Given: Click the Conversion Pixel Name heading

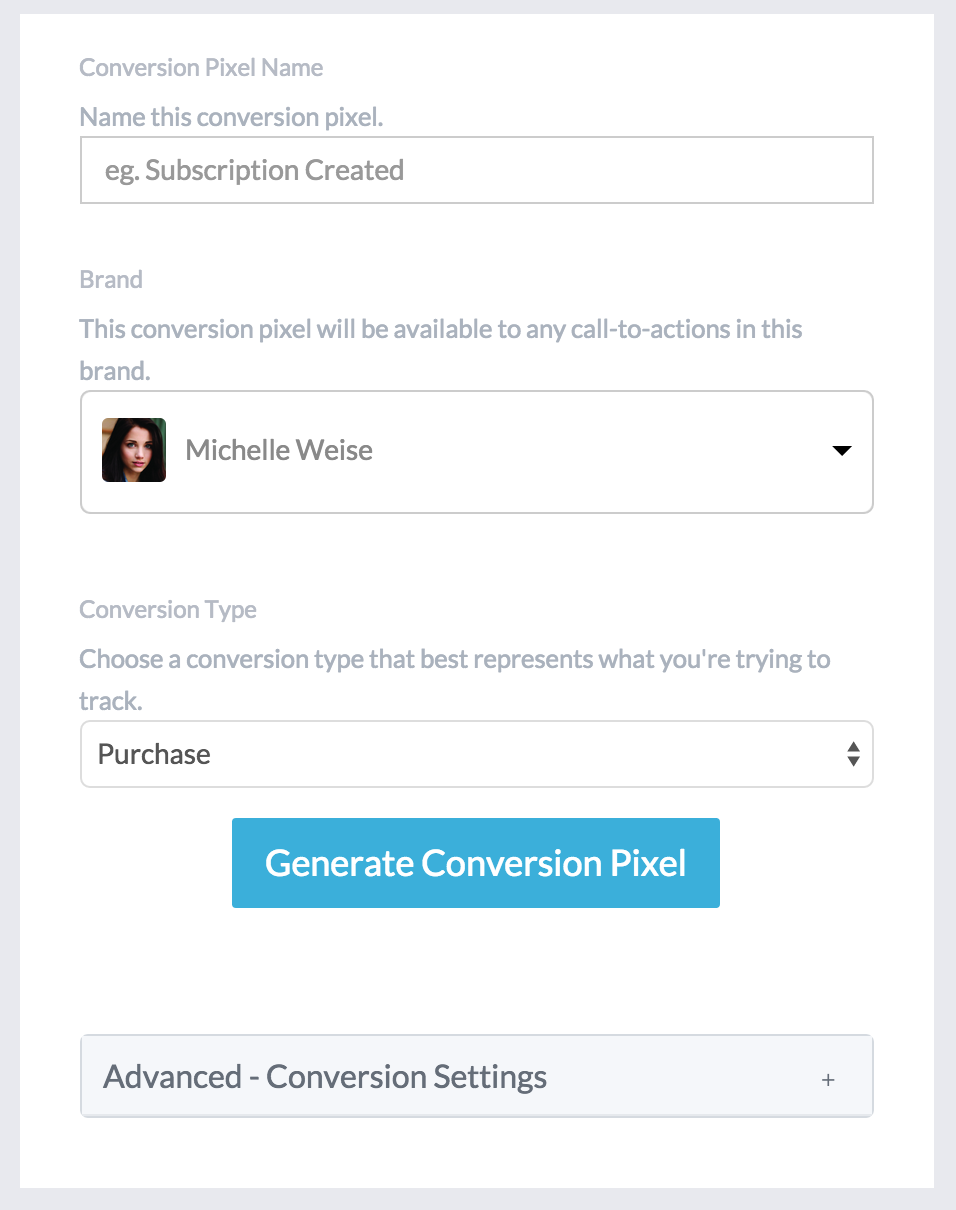Looking at the screenshot, I should [201, 67].
